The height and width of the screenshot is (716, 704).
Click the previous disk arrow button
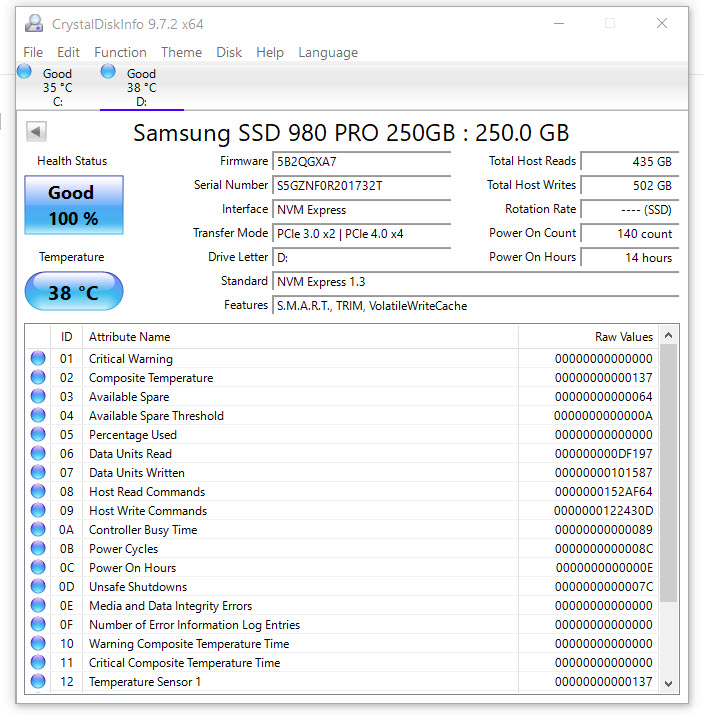coord(36,131)
